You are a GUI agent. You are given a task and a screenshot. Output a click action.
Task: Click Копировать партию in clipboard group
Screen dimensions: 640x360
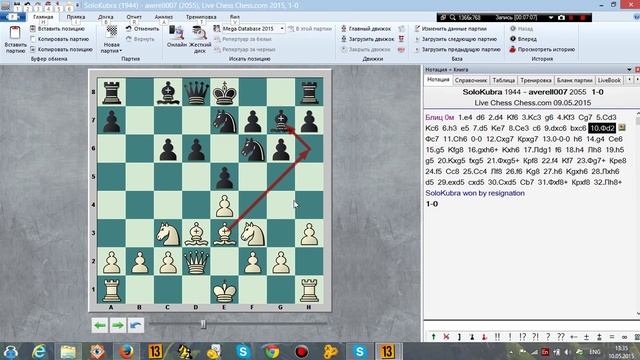59,39
